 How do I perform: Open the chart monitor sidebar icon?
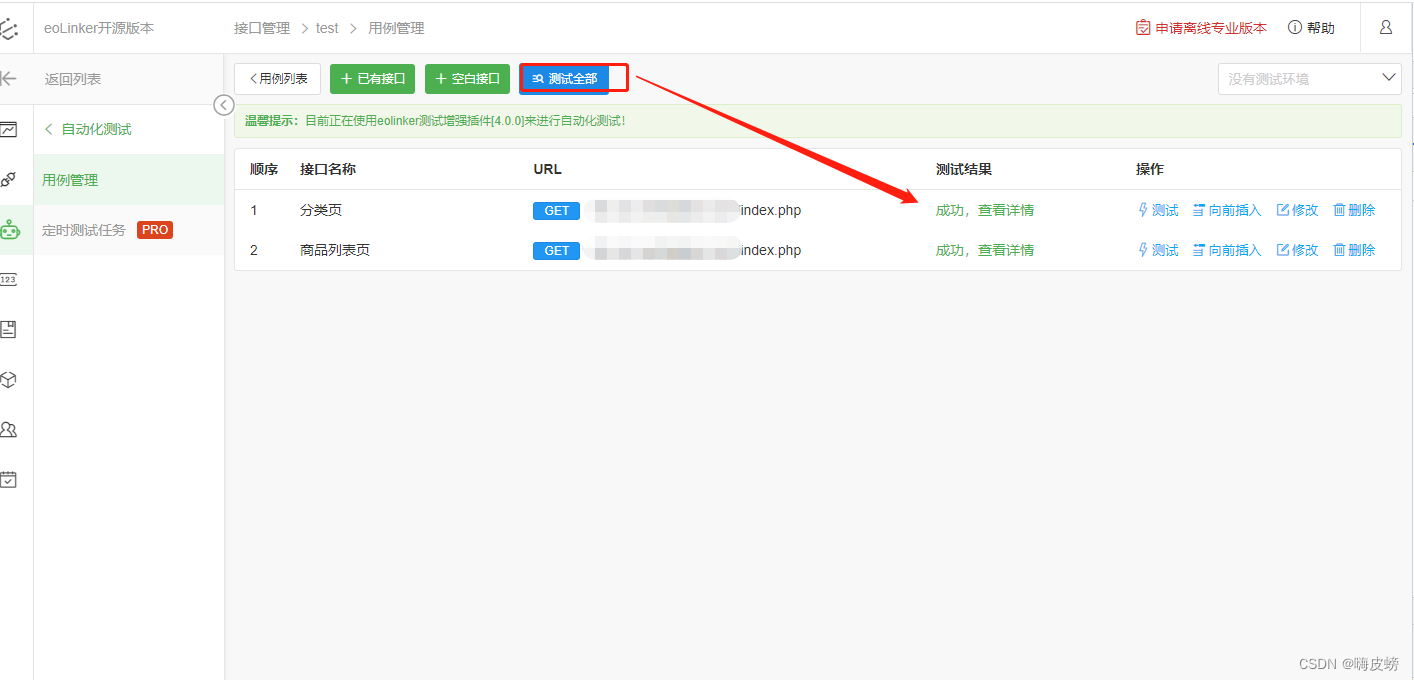(x=8, y=129)
